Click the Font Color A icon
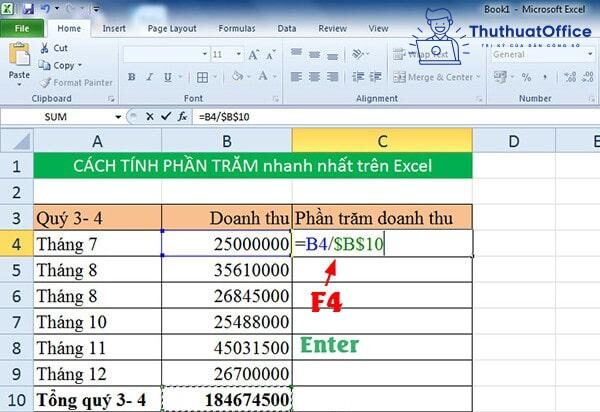Image resolution: width=600 pixels, height=412 pixels. (x=263, y=76)
